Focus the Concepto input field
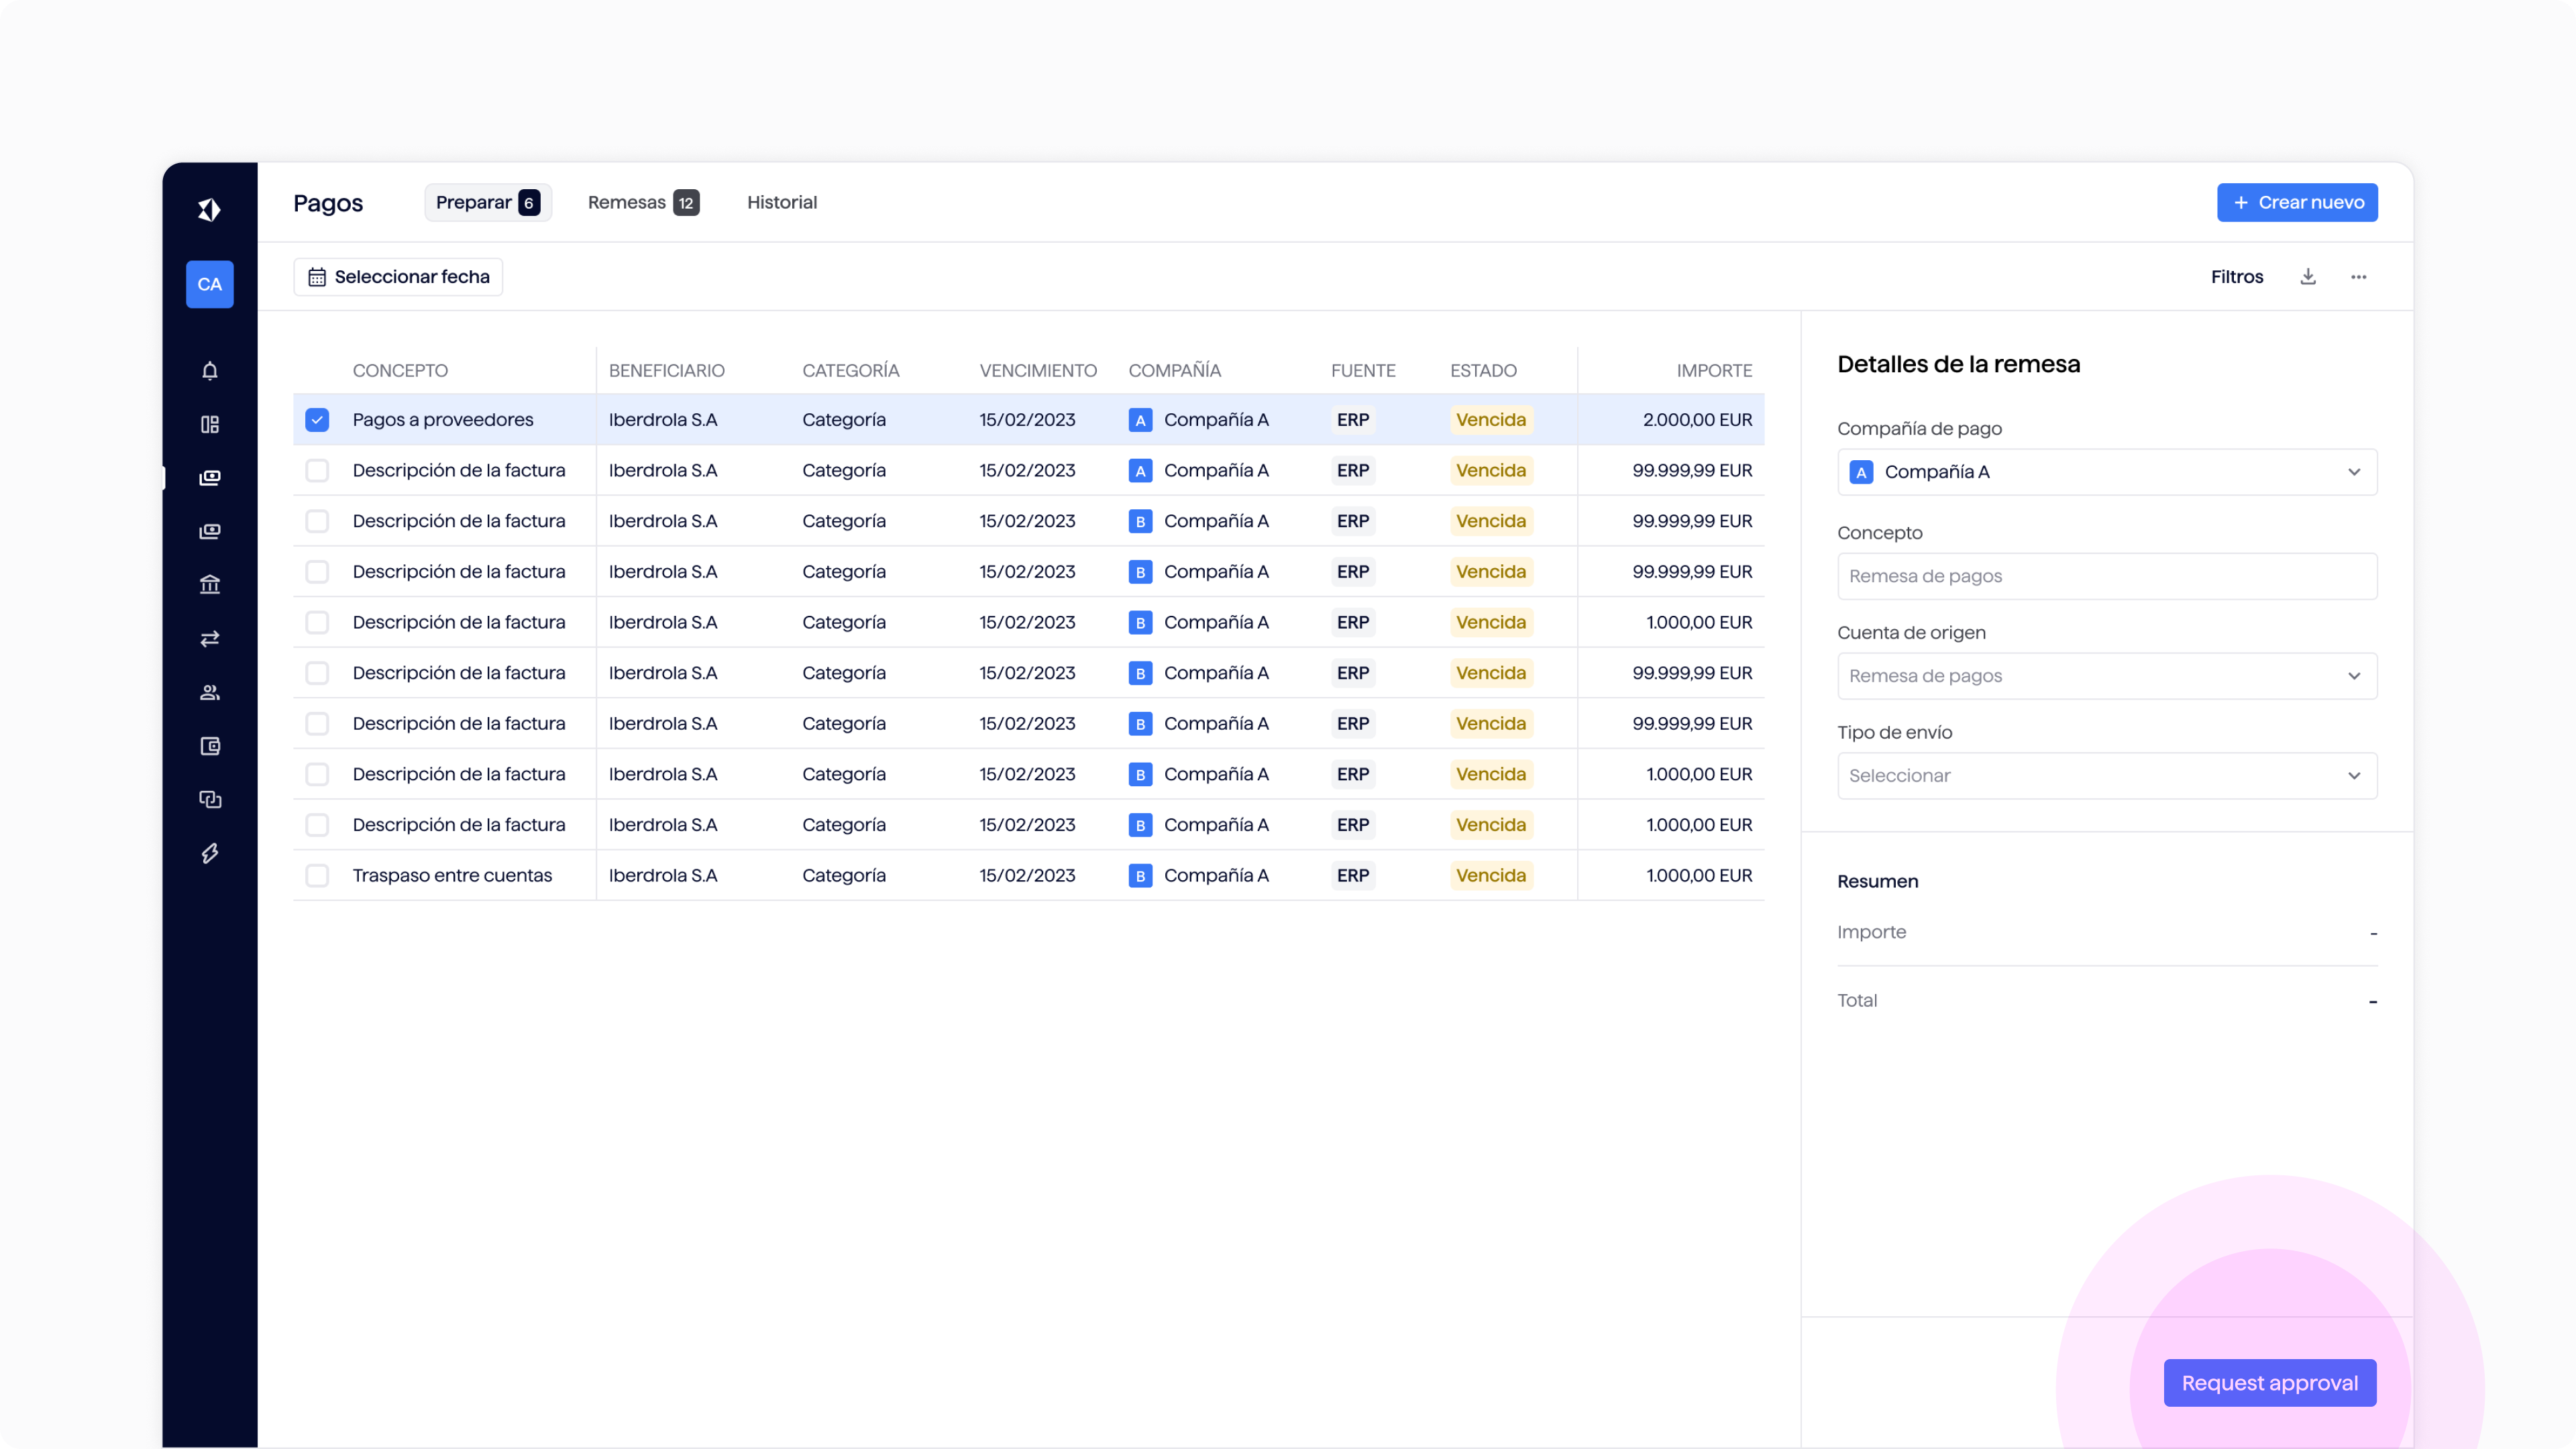Screen dimensions: 2576x1449 point(2107,576)
